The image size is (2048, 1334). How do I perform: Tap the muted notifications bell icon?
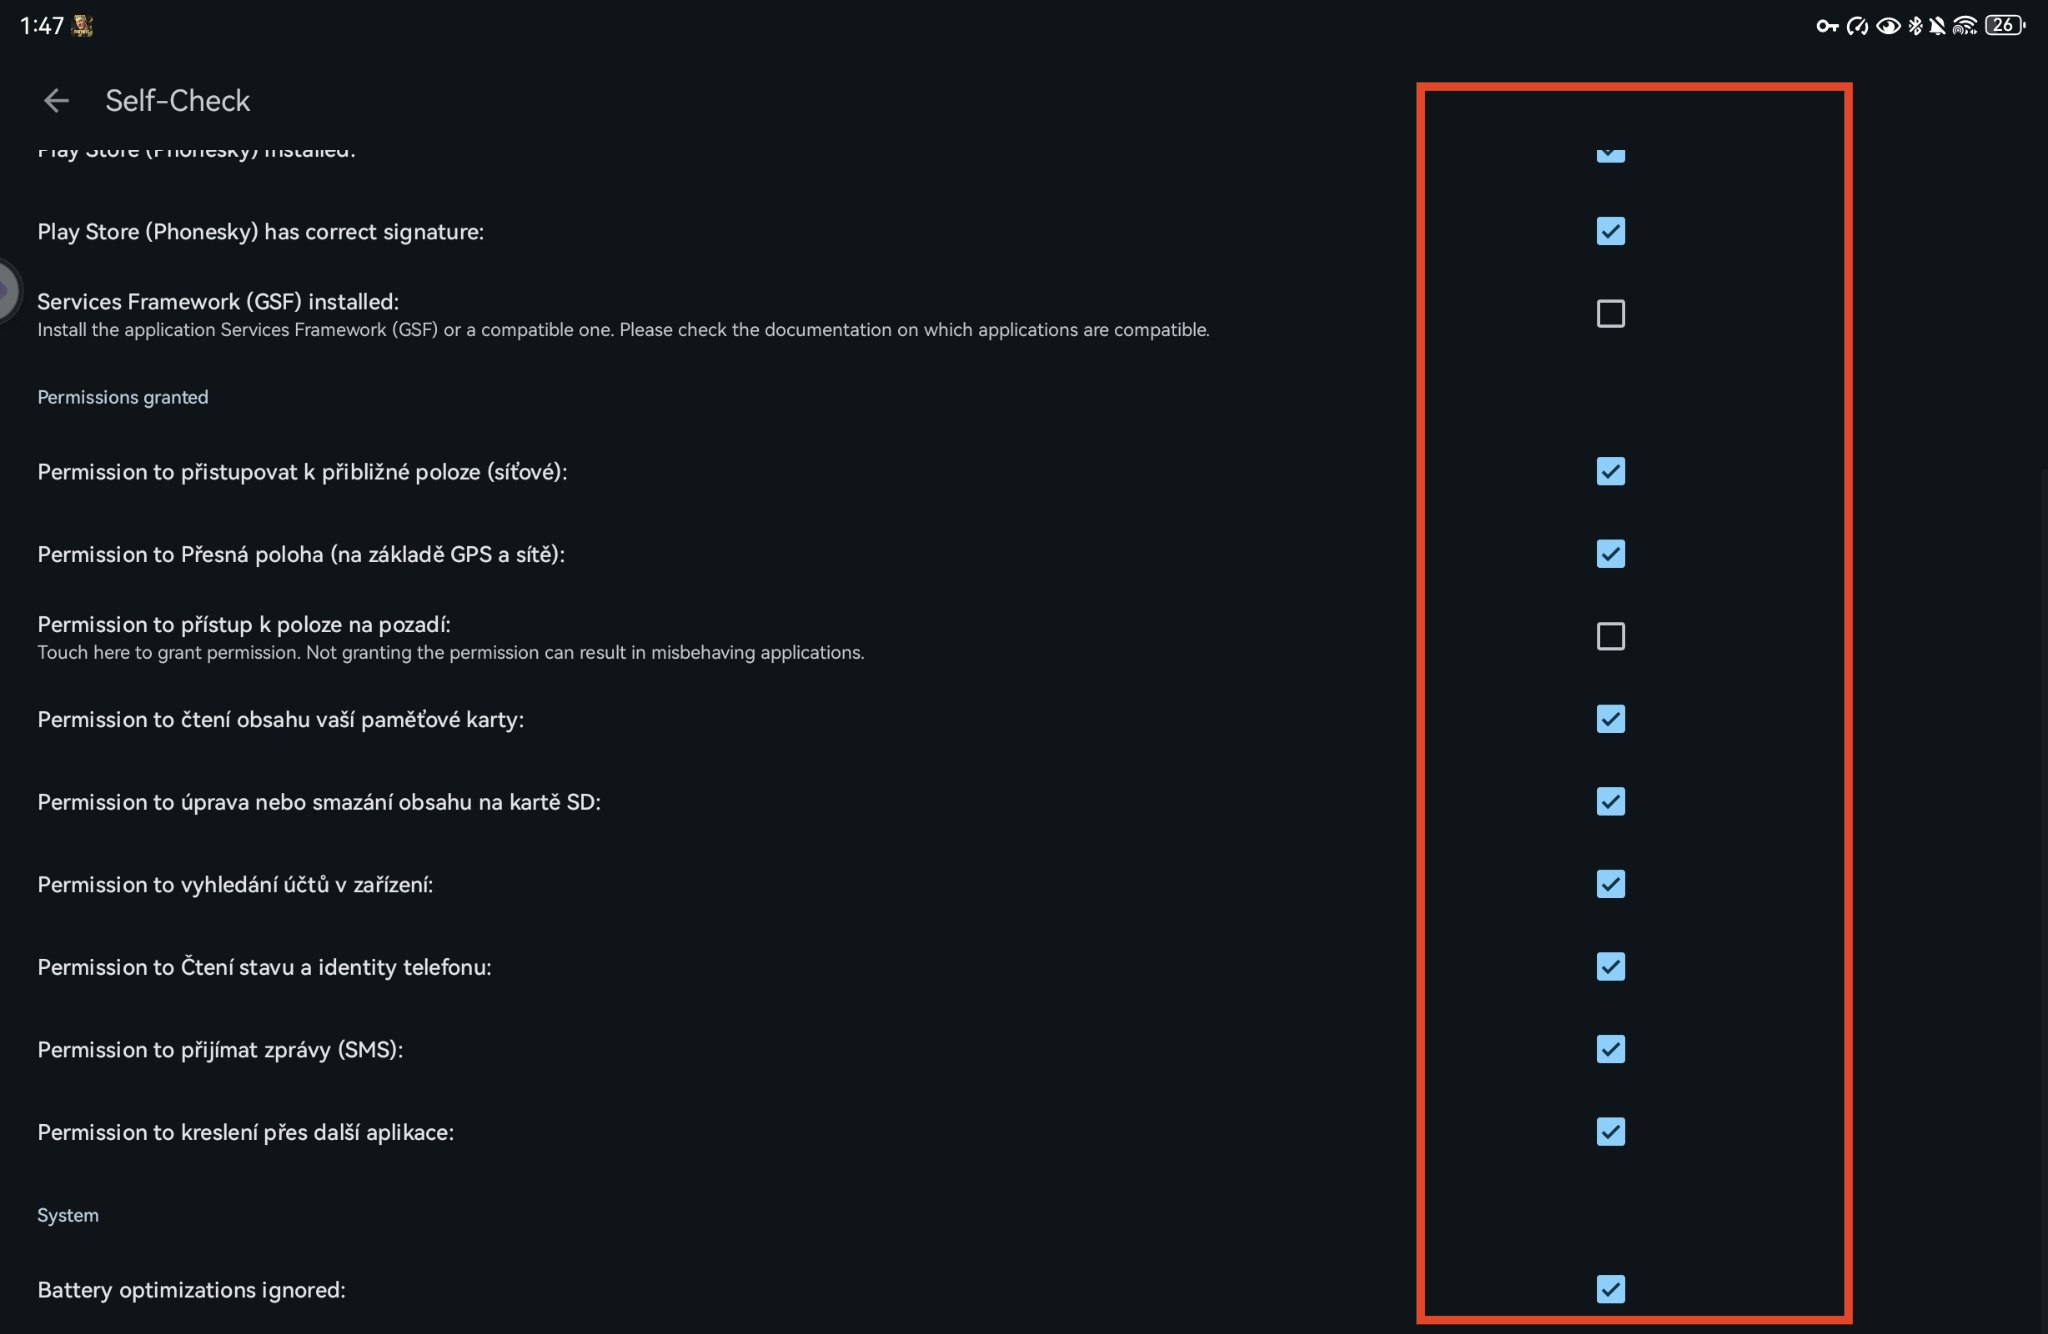tap(1938, 26)
